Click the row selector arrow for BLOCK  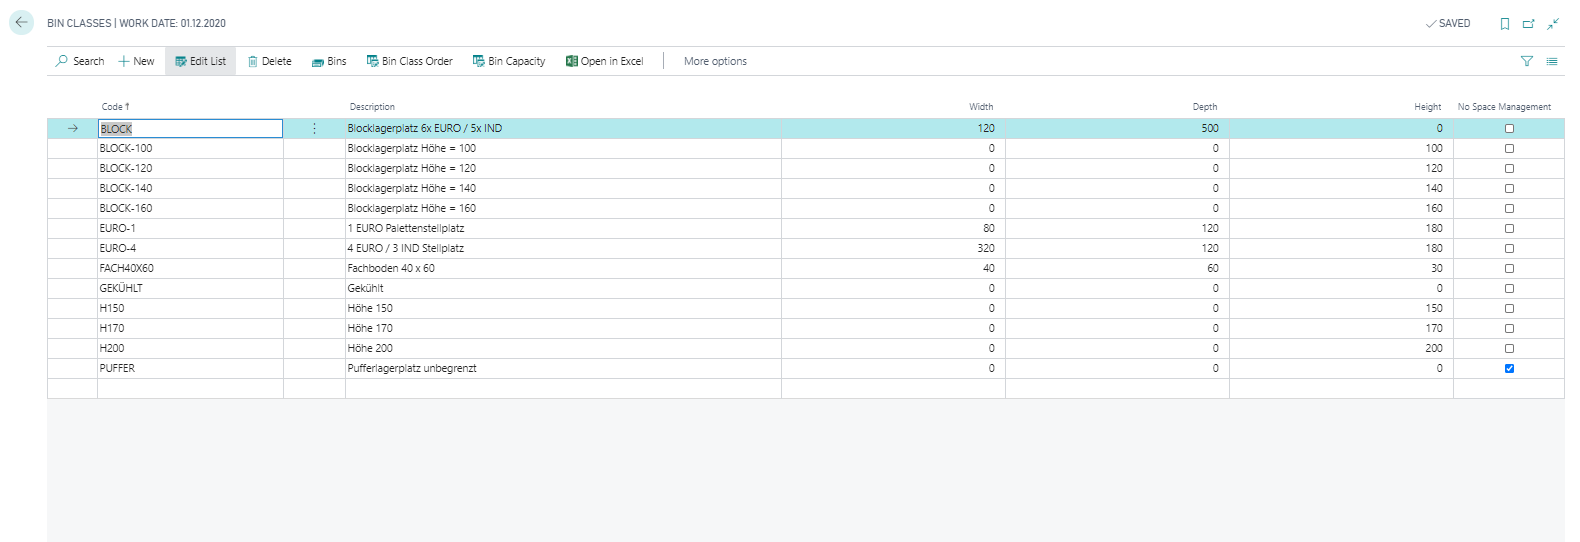point(72,128)
